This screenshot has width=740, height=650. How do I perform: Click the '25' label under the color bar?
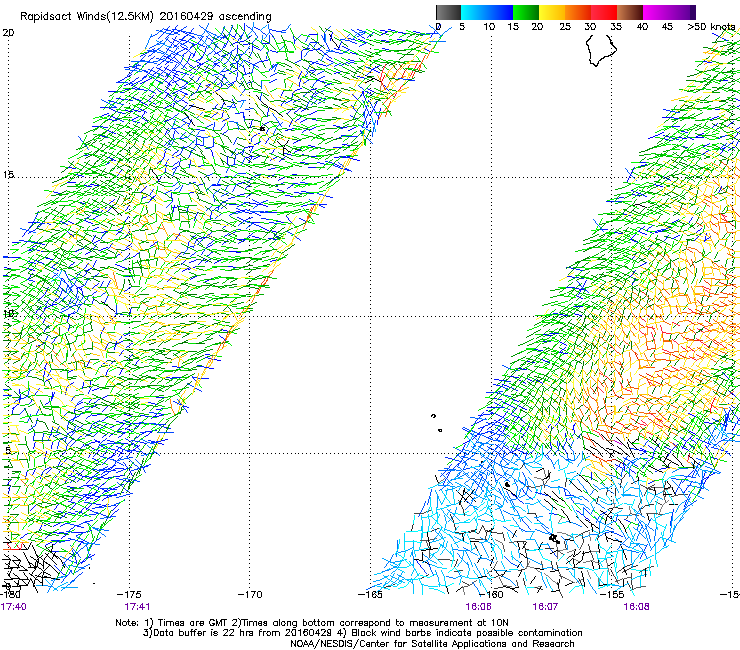[x=565, y=27]
